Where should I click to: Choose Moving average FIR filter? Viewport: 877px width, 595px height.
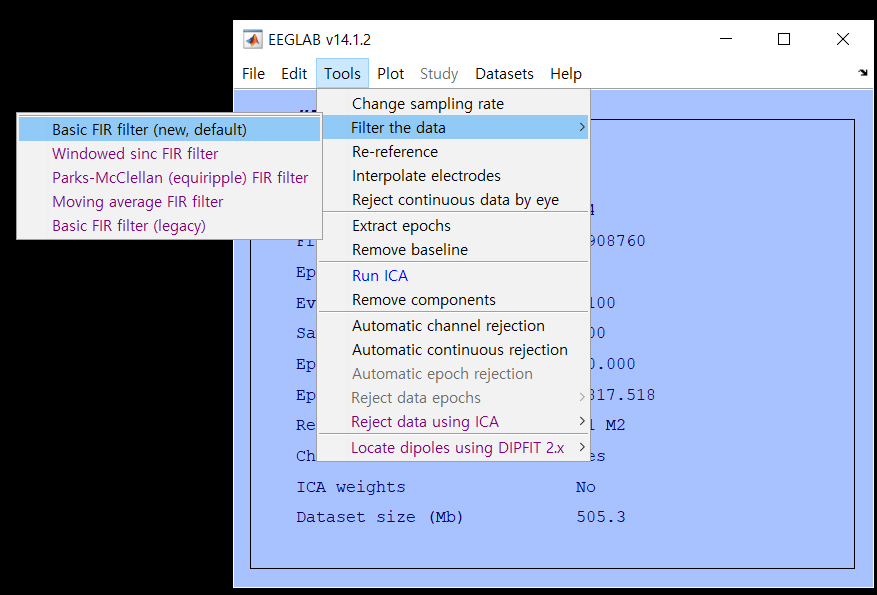pos(169,201)
